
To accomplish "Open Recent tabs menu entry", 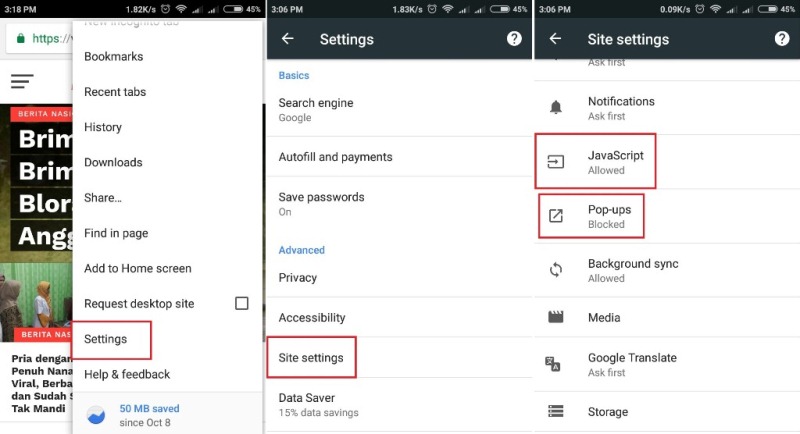I will (167, 92).
